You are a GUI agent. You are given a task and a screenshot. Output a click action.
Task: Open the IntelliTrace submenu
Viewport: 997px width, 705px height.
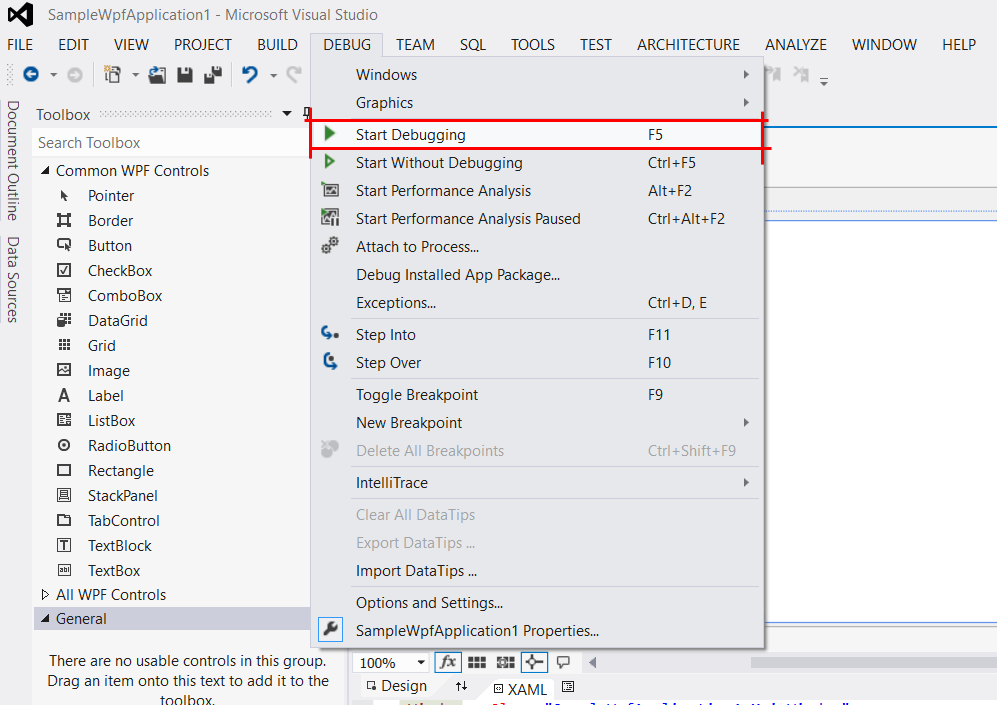coord(537,483)
